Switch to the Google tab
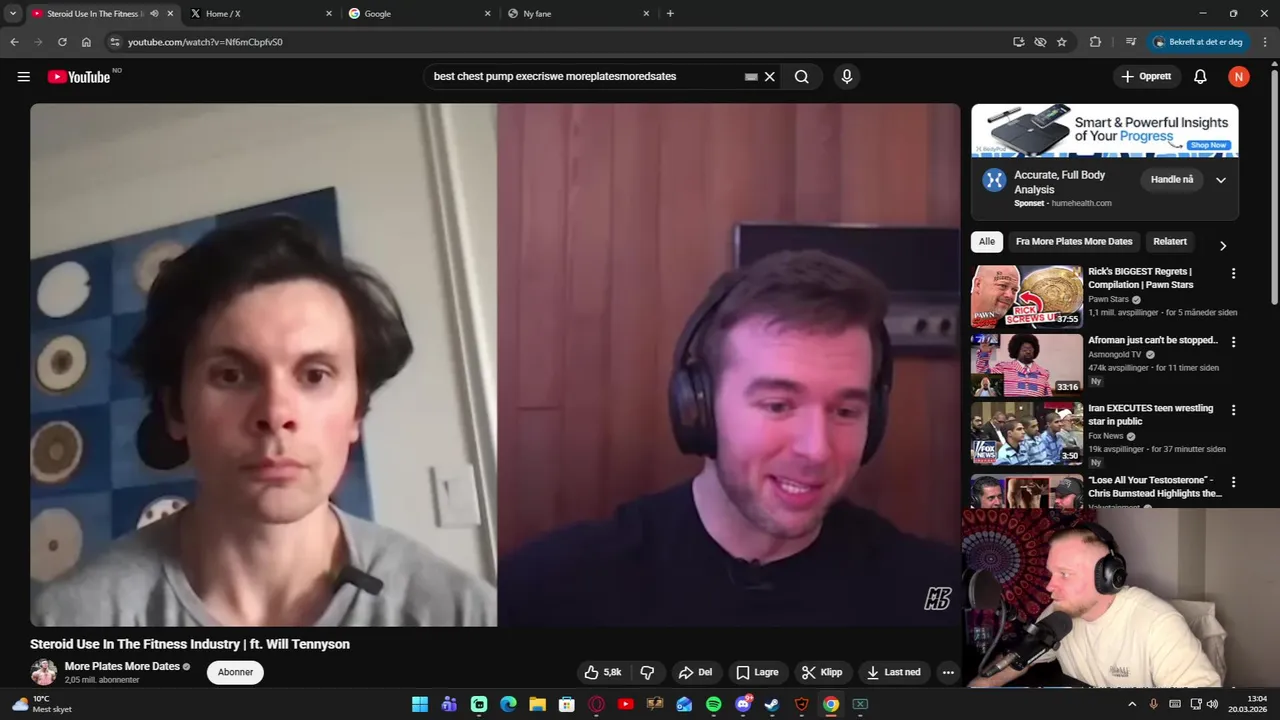Screen dimensions: 1280x720 pos(419,14)
